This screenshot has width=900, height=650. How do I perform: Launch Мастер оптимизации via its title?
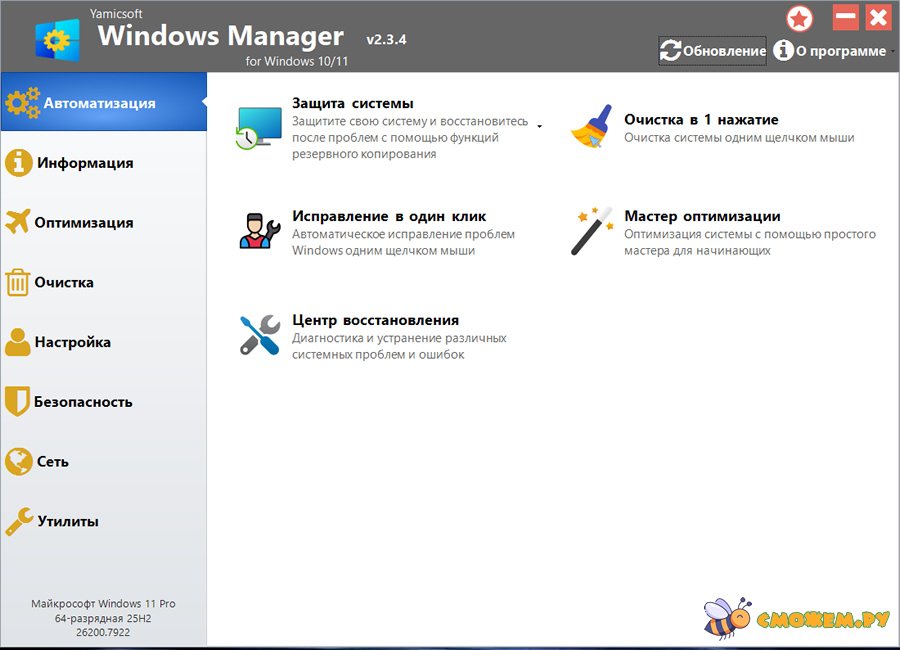coord(702,216)
